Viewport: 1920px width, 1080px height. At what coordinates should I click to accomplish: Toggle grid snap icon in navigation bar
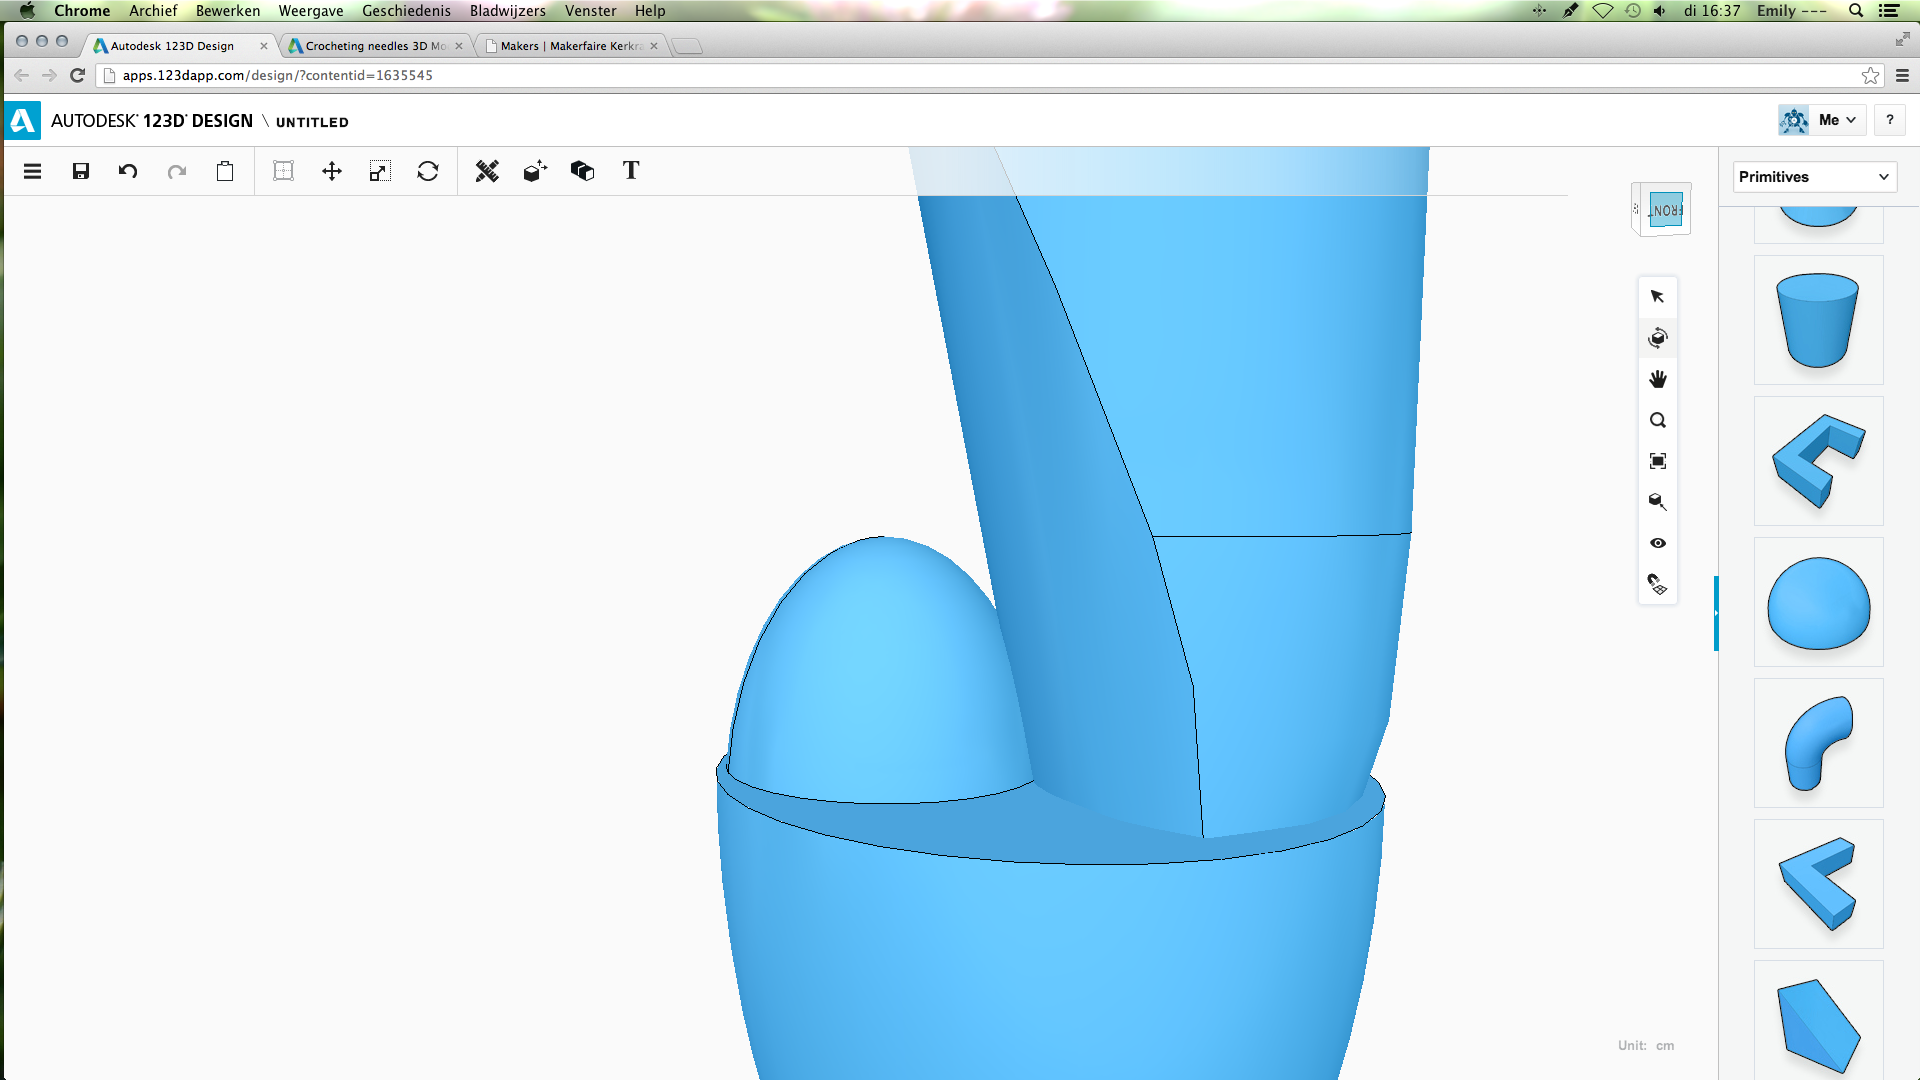point(1658,584)
